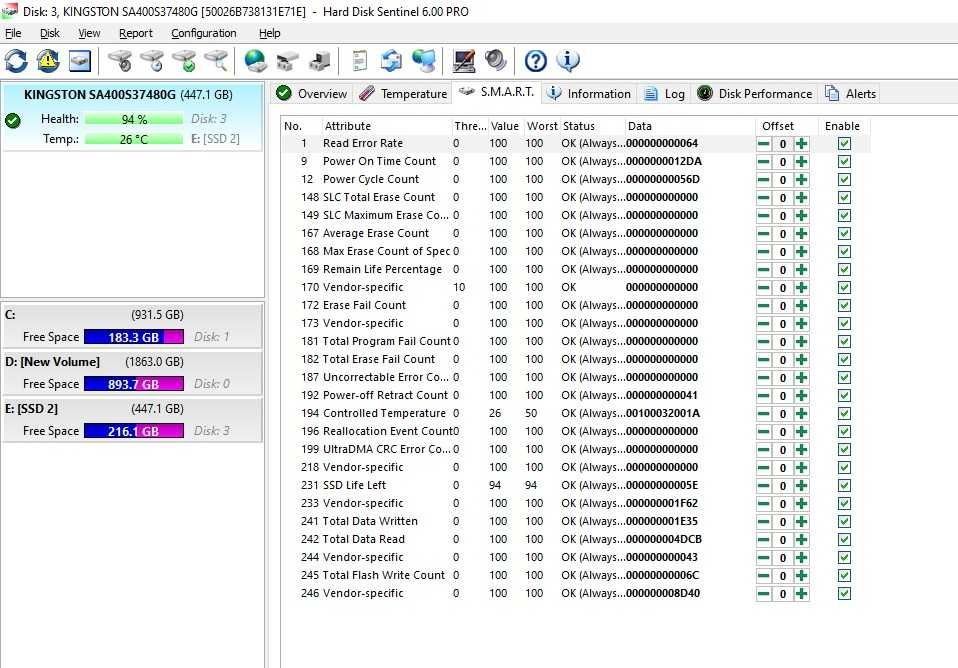This screenshot has width=958, height=668.
Task: Click the C: drive free space bar
Action: (134, 337)
